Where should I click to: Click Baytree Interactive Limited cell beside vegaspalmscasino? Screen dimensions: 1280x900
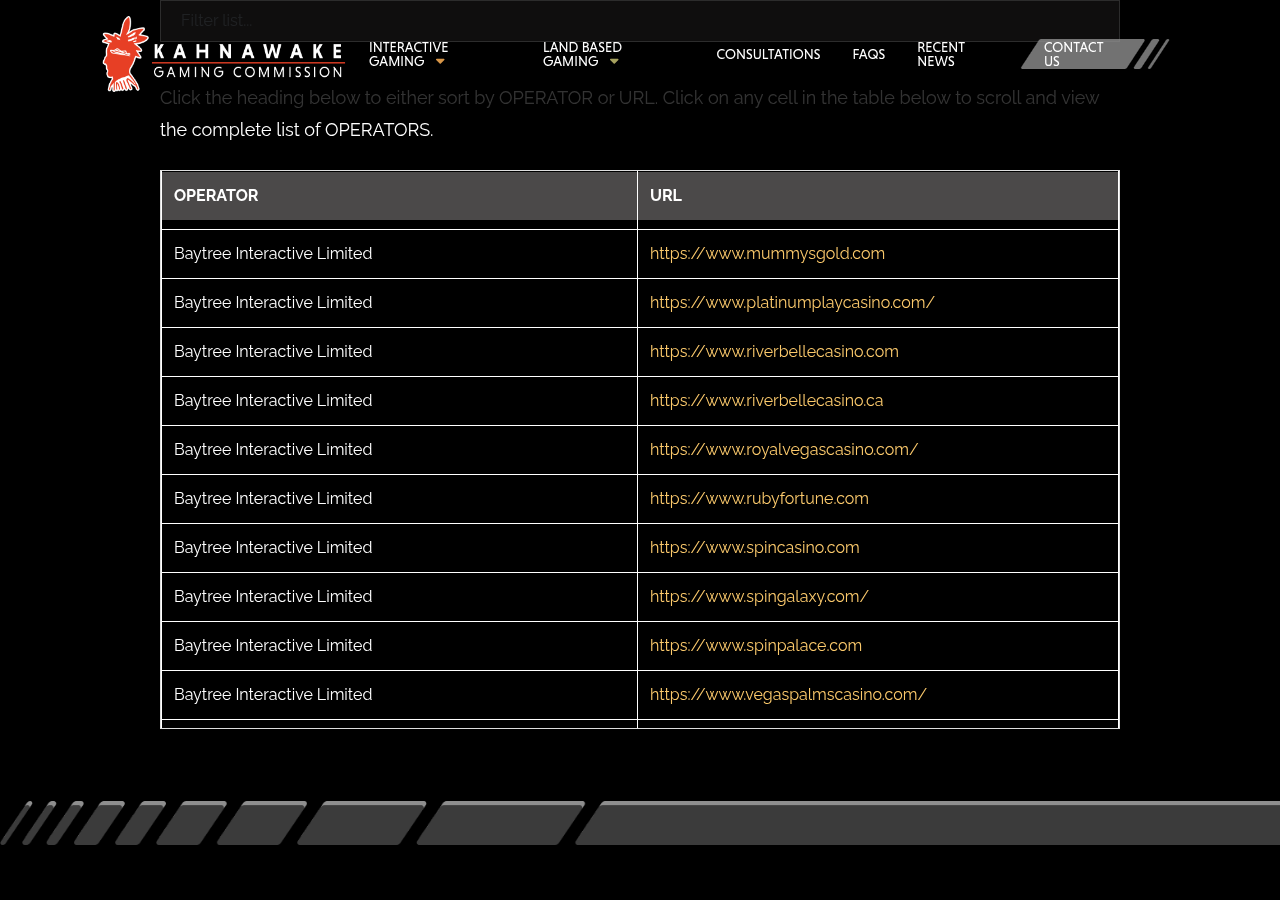399,695
